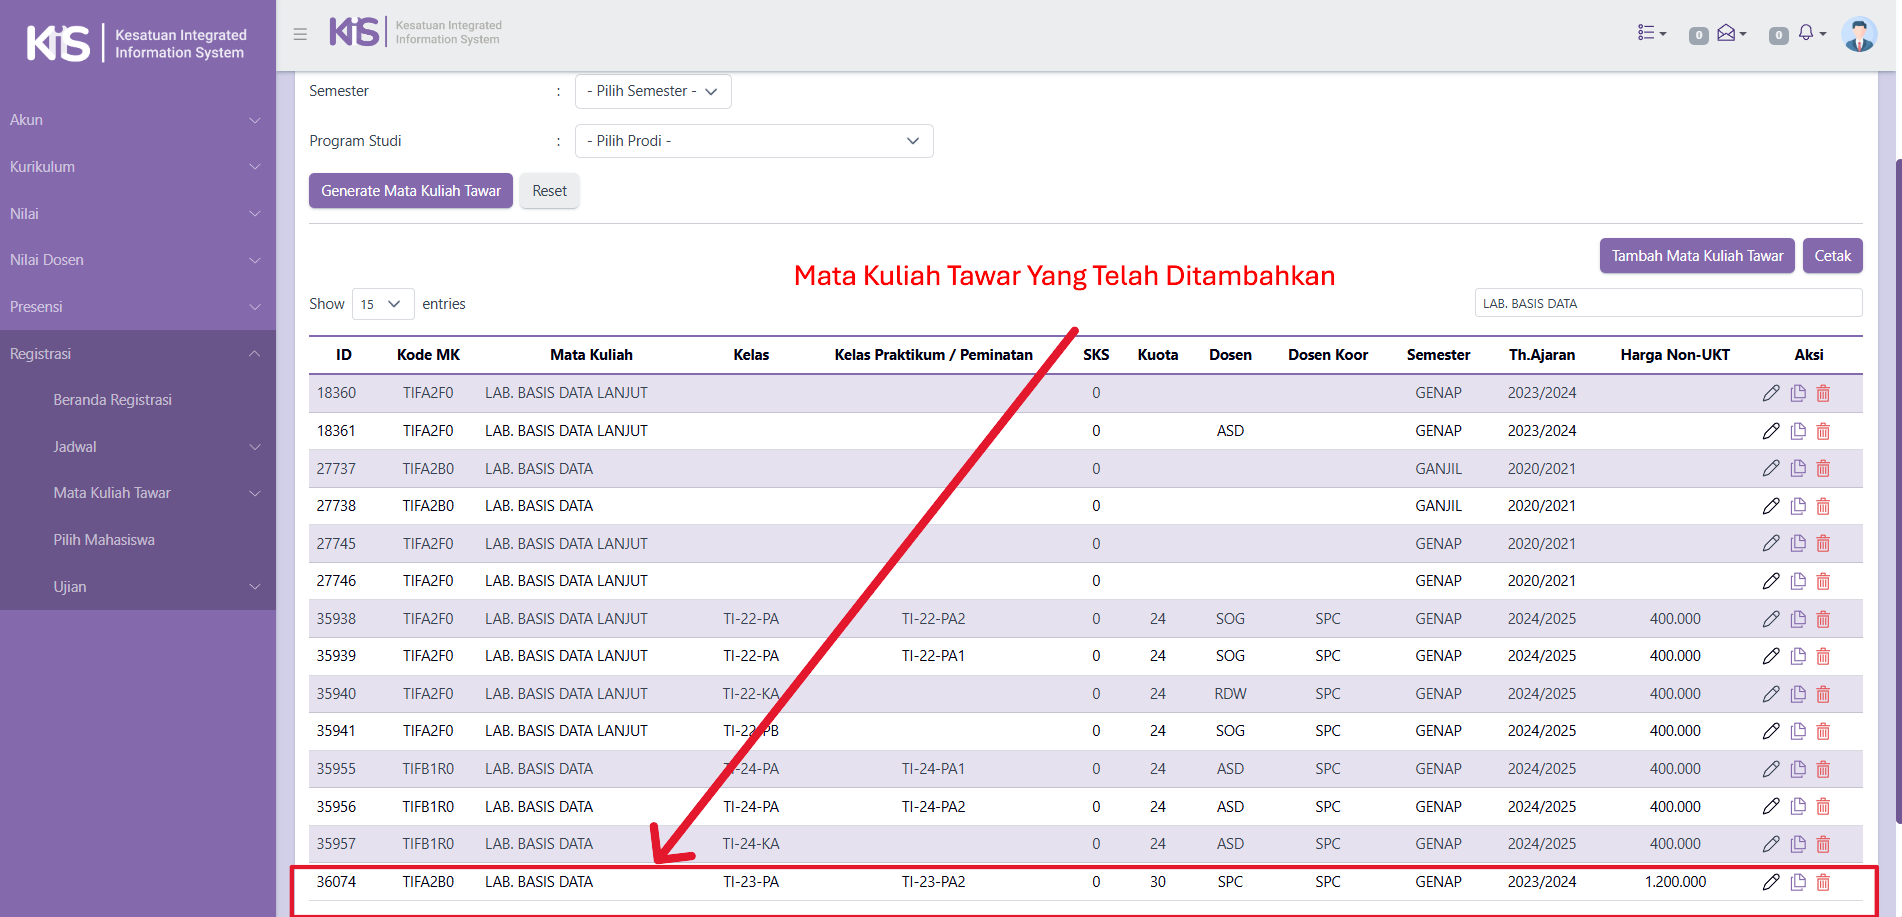Open the notifications bell icon

point(1808,33)
